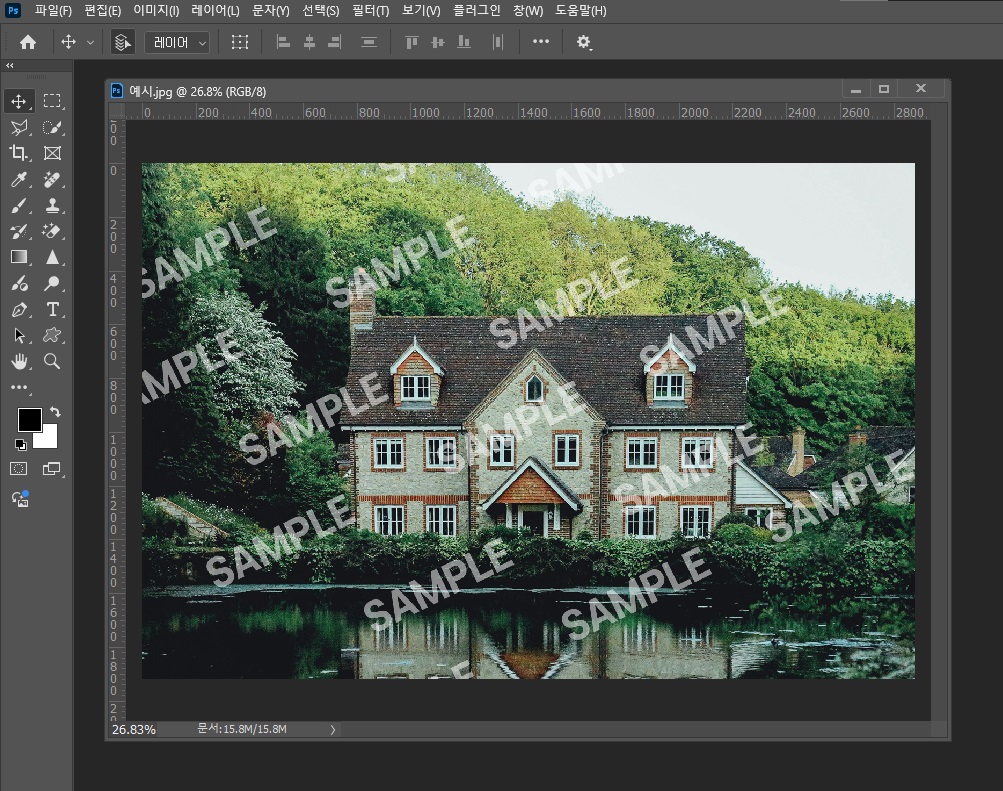Select the Mixer Brush tool icon
Viewport: 1003px width, 791px height.
[x=19, y=283]
